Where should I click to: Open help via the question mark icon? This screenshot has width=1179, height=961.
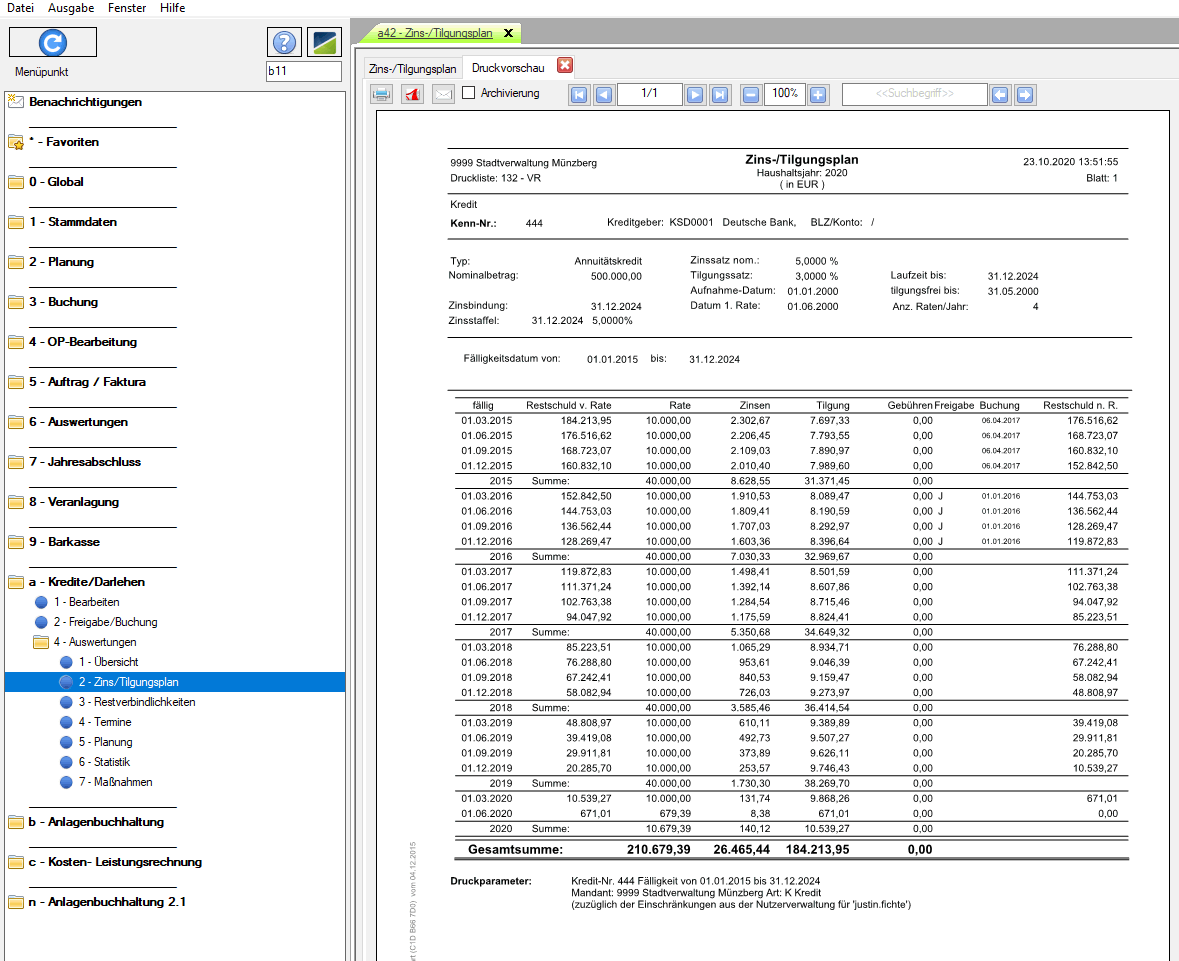click(285, 42)
